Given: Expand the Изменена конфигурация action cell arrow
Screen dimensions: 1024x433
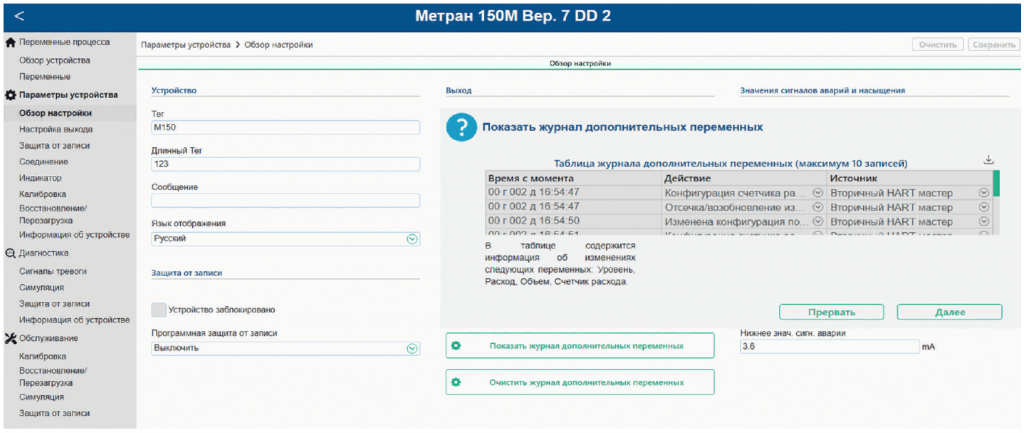Looking at the screenshot, I should point(816,221).
